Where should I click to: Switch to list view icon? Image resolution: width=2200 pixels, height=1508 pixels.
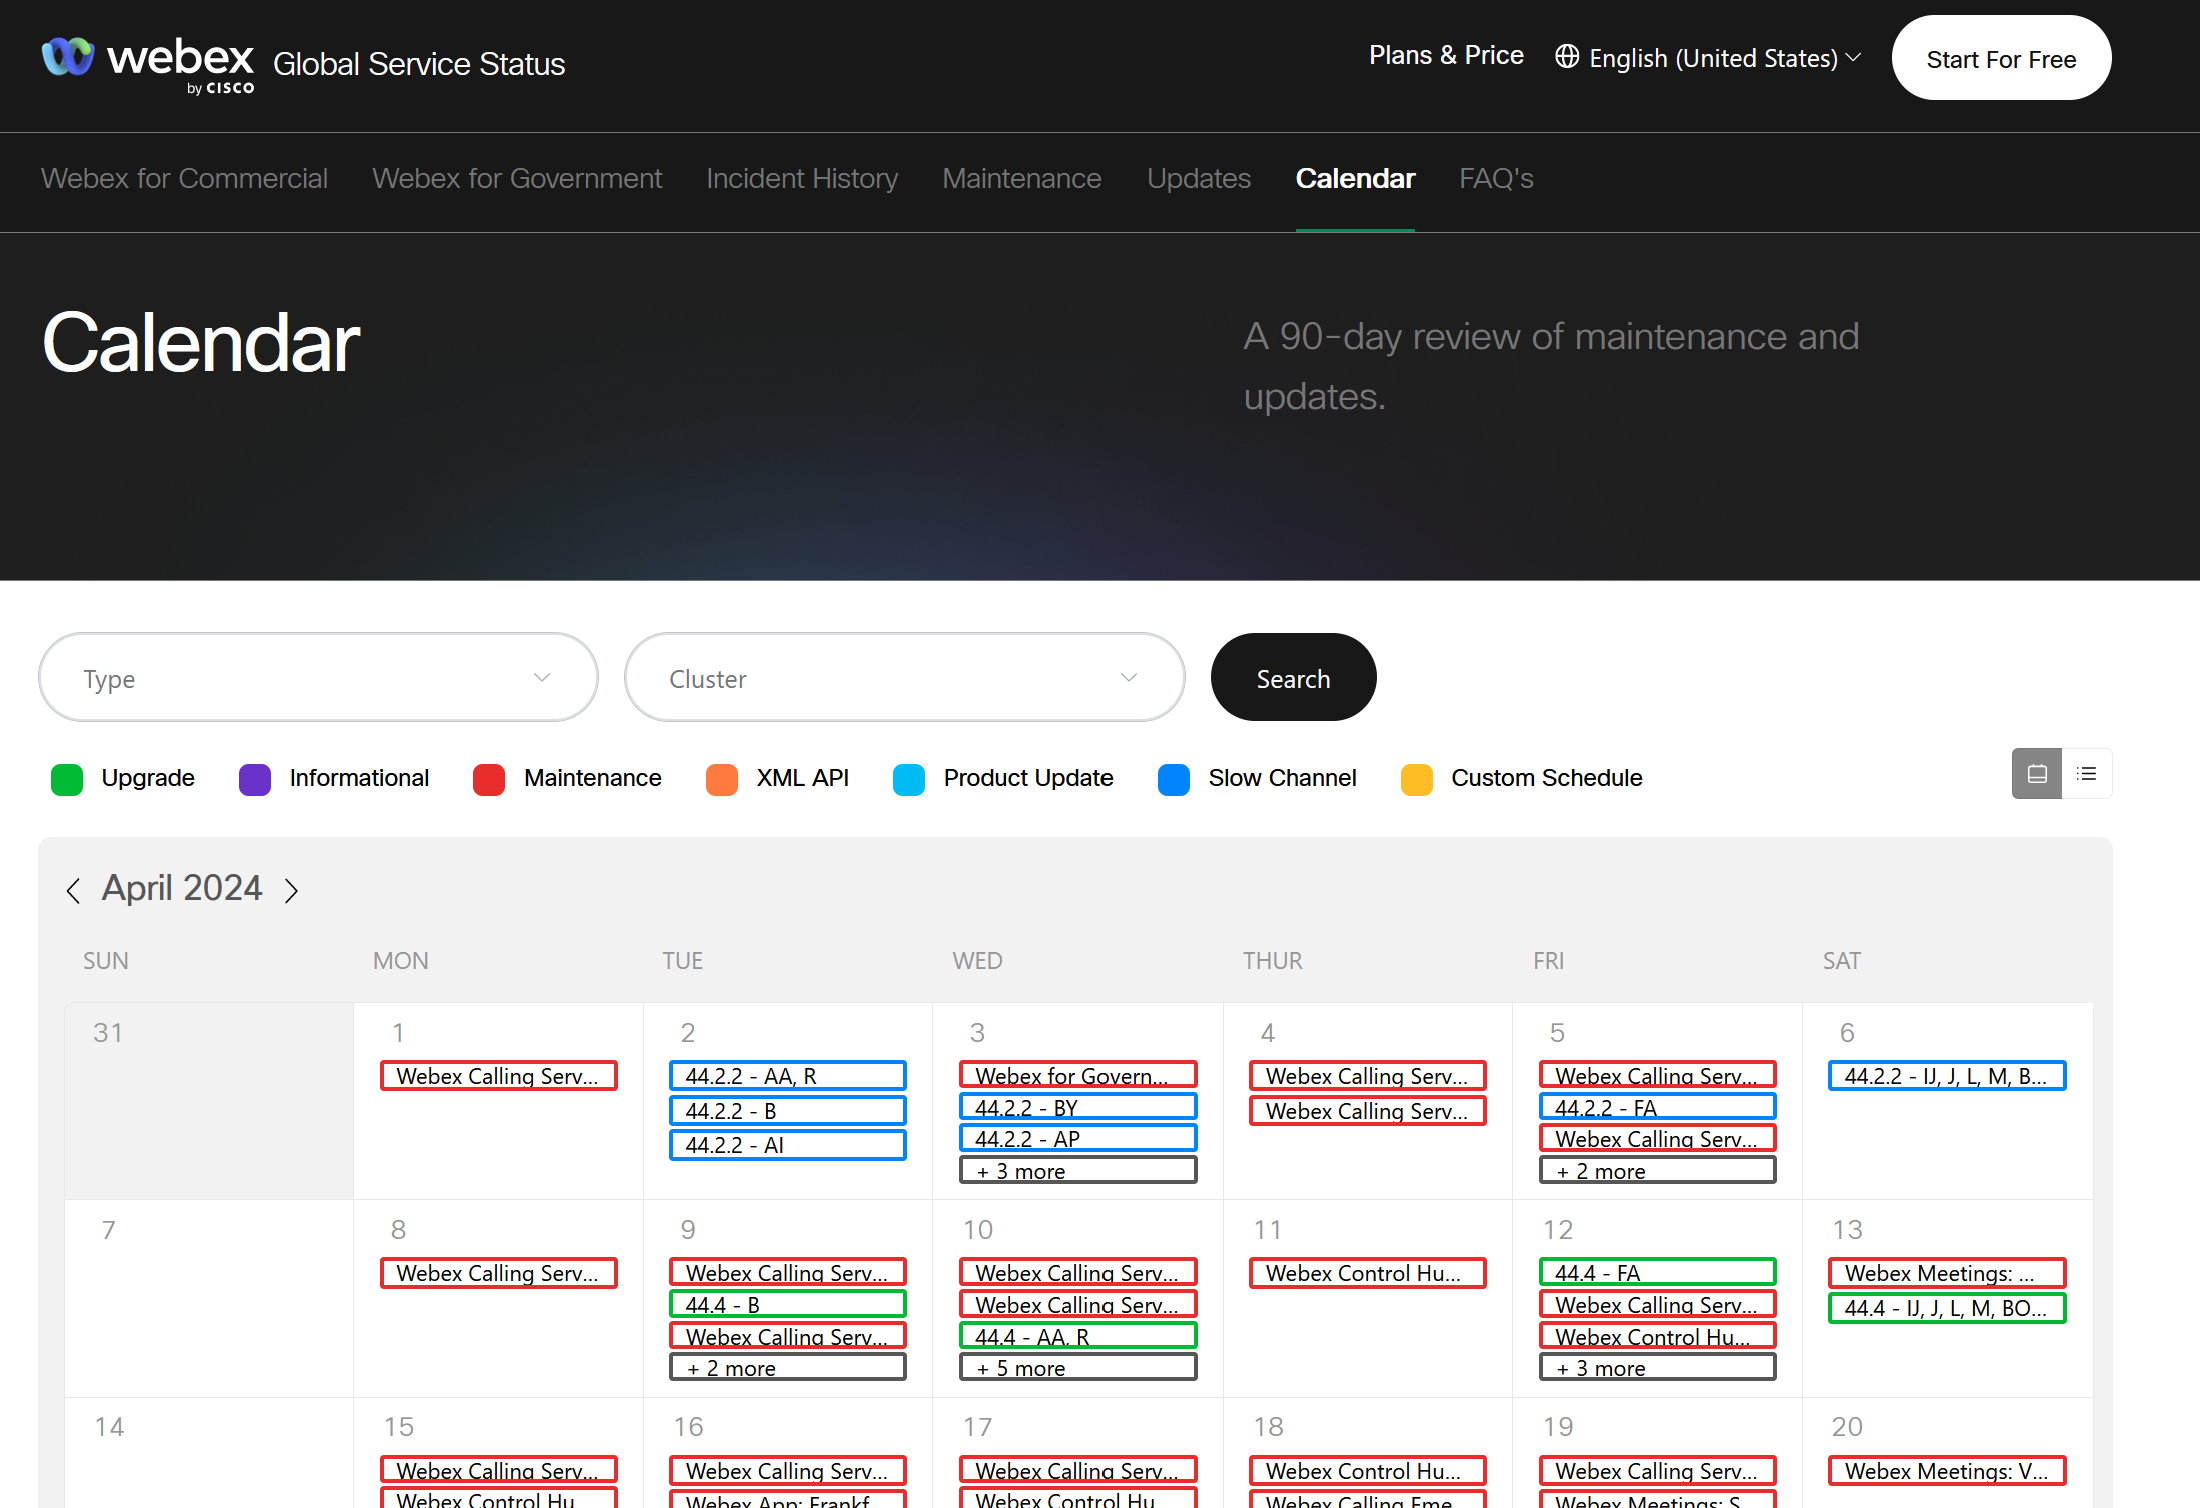pyautogui.click(x=2087, y=774)
